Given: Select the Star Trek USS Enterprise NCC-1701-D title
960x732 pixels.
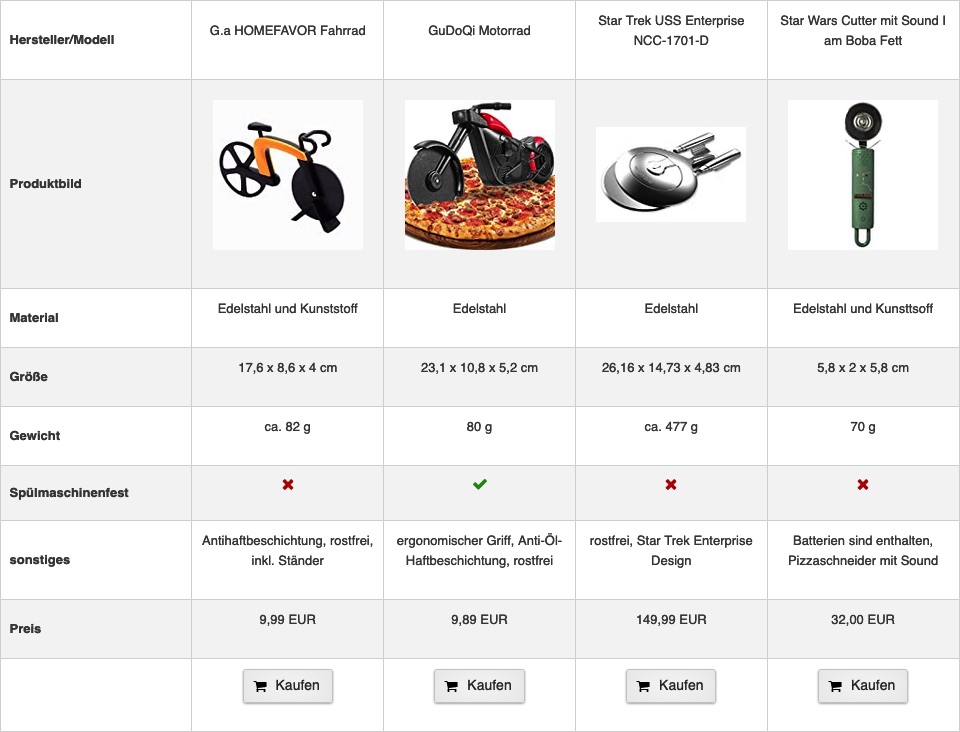Looking at the screenshot, I should coord(671,31).
